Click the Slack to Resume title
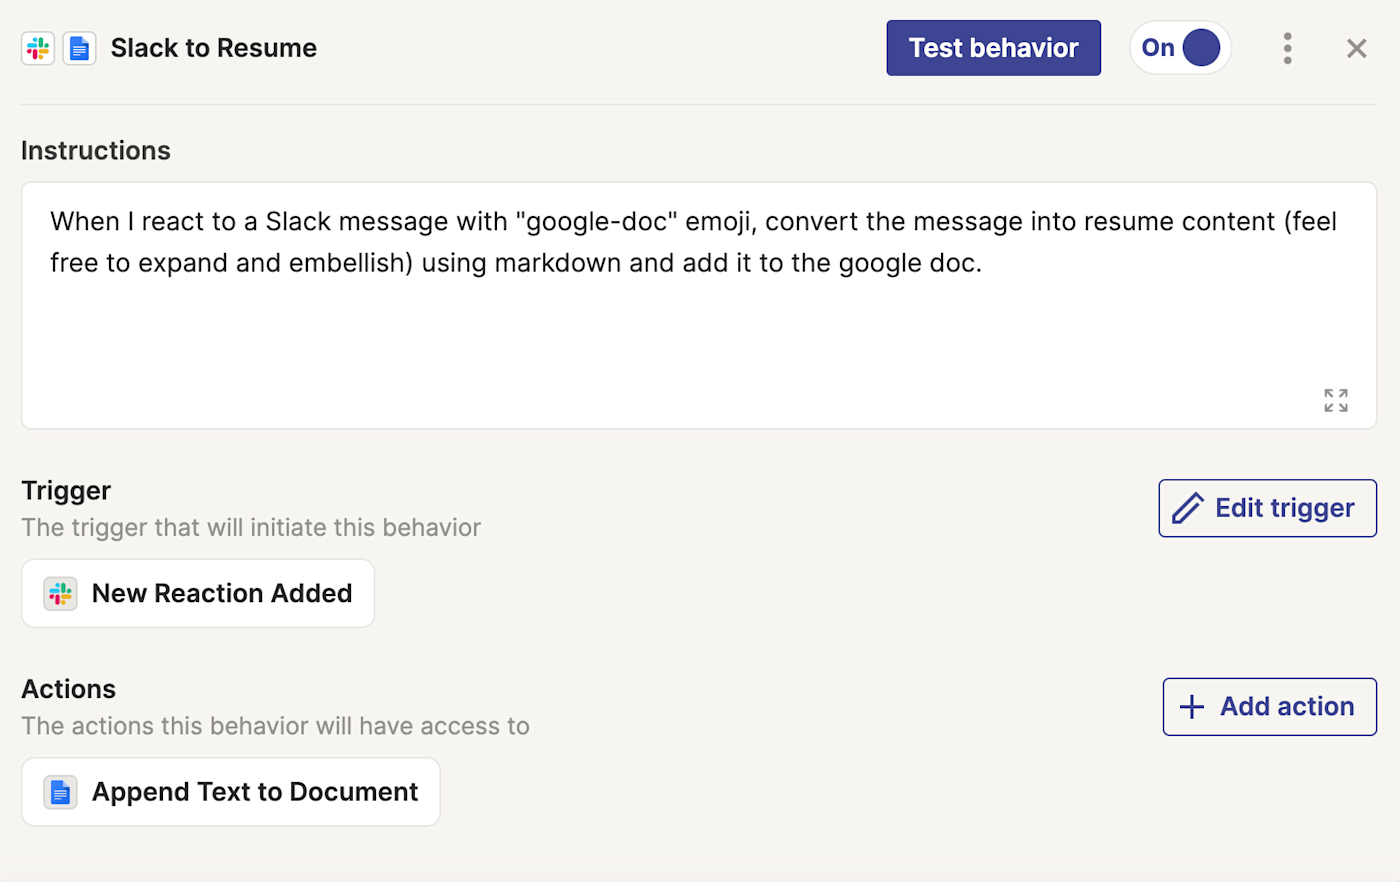Screen dimensions: 1400x882 coord(214,48)
